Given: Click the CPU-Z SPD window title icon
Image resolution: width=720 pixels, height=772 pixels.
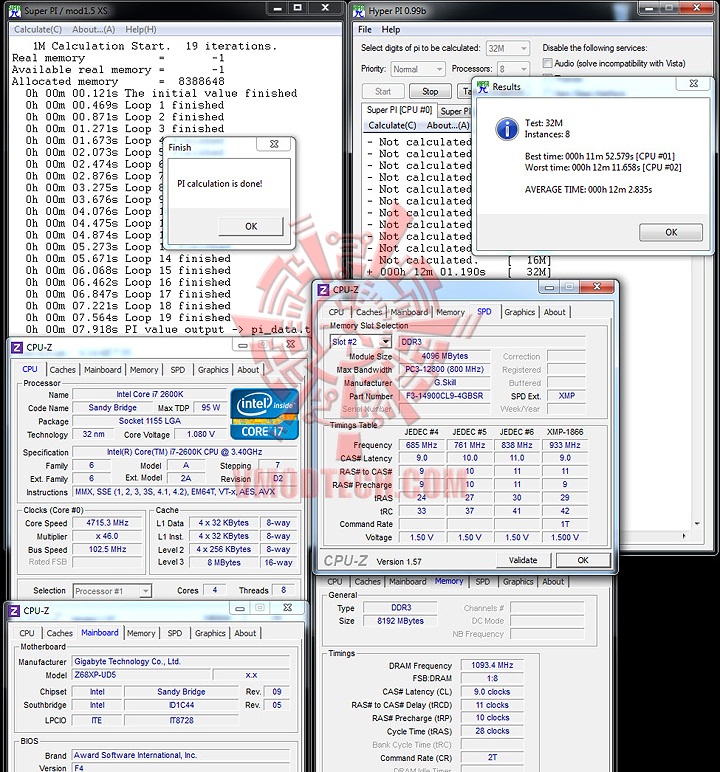Looking at the screenshot, I should coord(323,290).
